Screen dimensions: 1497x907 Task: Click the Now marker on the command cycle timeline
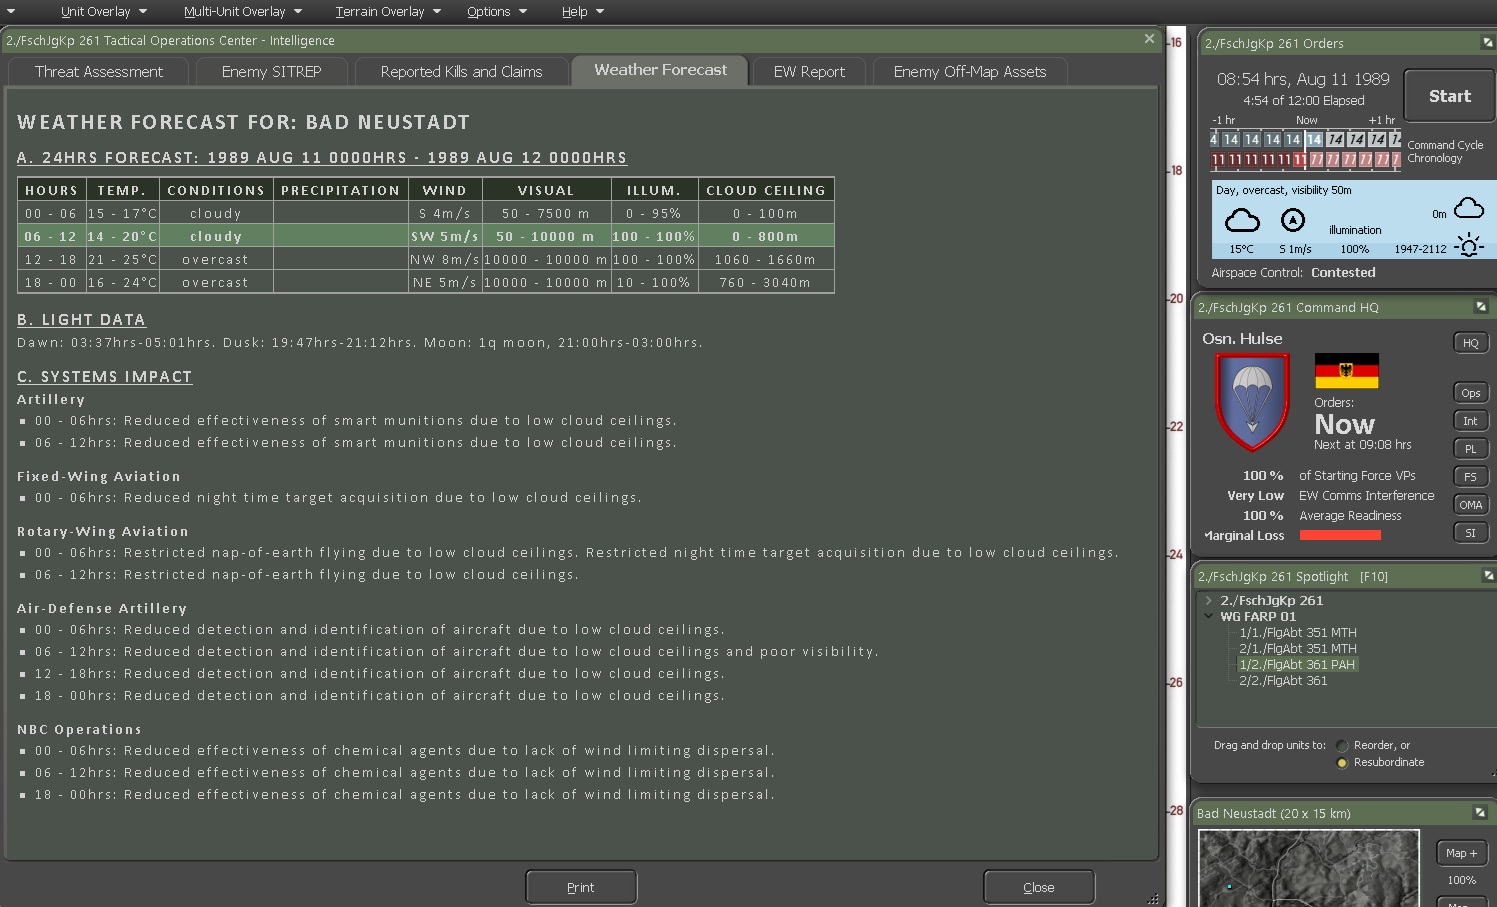point(1306,120)
